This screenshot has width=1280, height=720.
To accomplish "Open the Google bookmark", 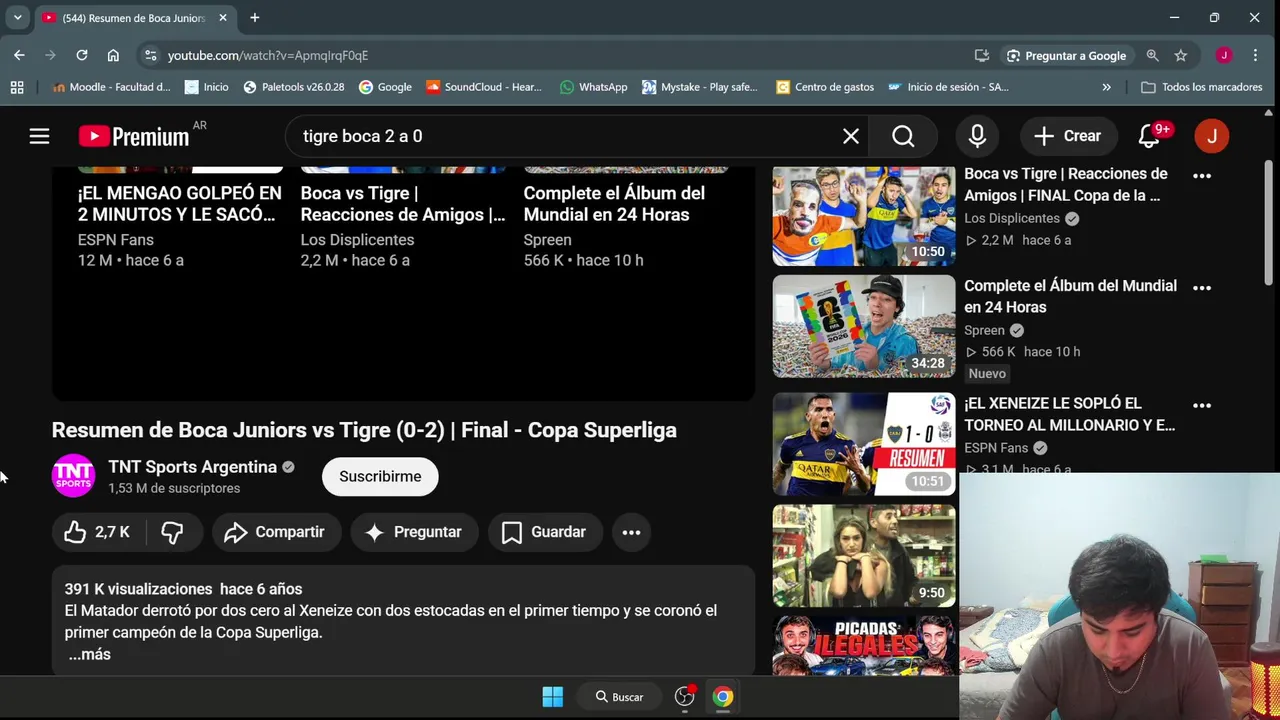I will click(385, 87).
